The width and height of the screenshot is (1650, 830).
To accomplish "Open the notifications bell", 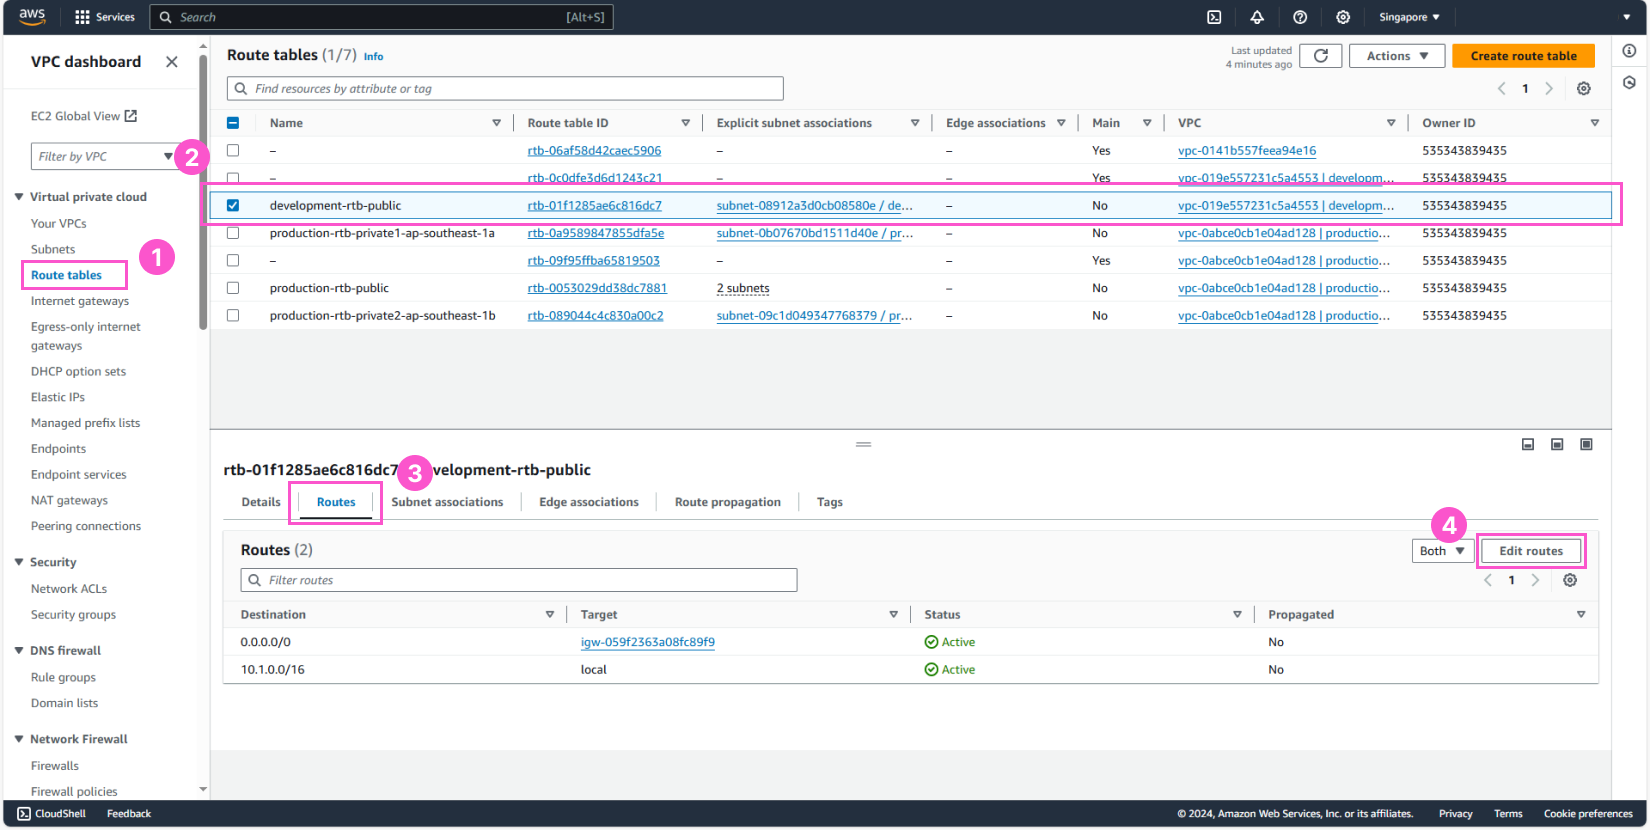I will coord(1257,17).
